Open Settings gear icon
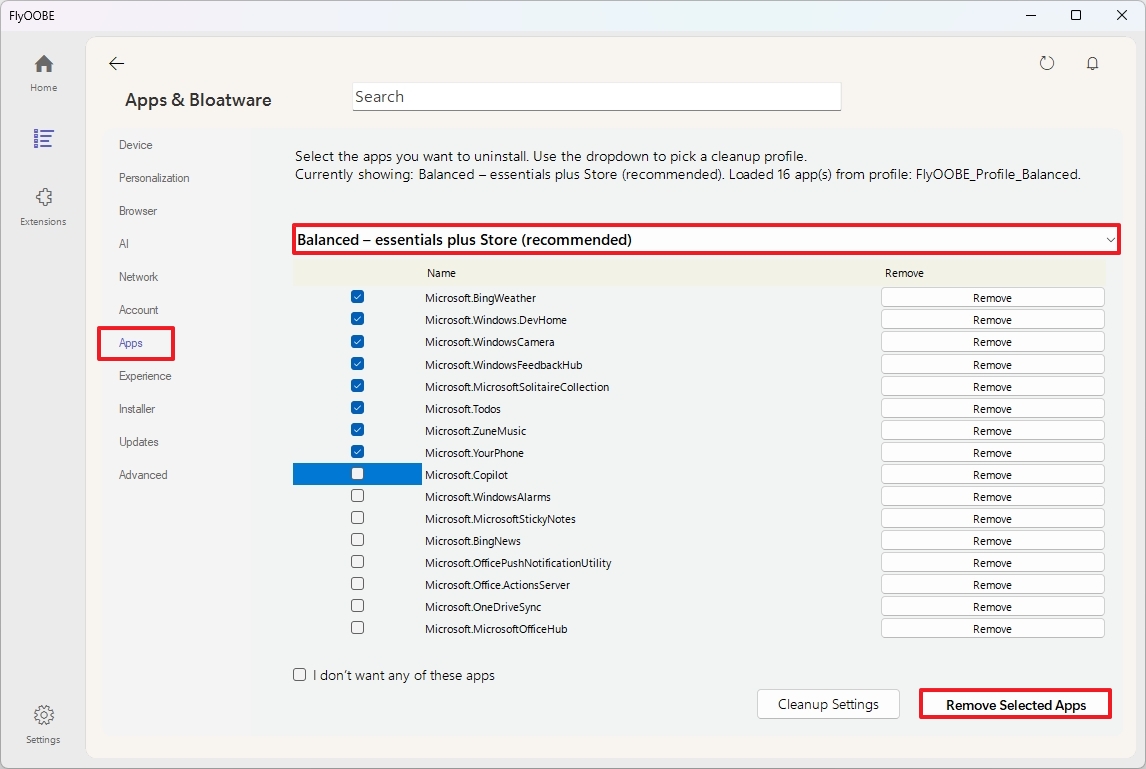 point(43,716)
